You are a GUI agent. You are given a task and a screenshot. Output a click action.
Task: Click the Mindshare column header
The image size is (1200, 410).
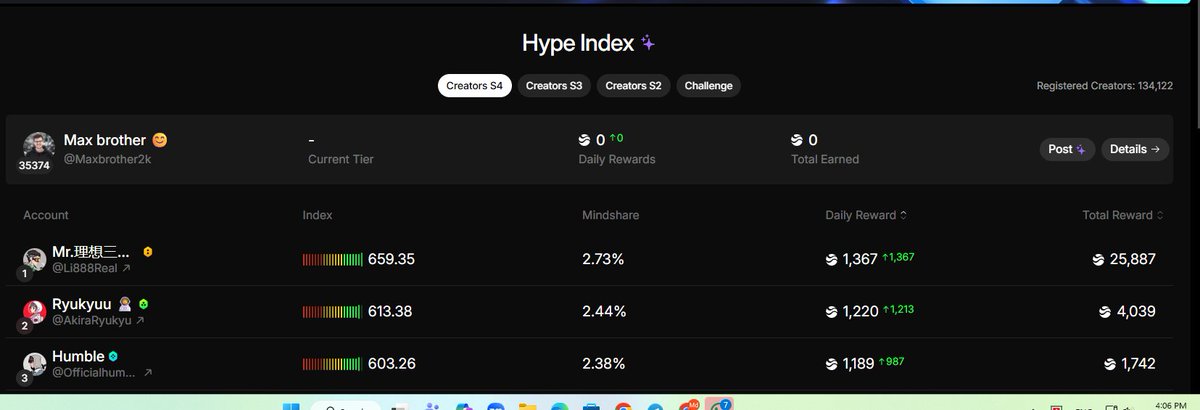coord(611,215)
